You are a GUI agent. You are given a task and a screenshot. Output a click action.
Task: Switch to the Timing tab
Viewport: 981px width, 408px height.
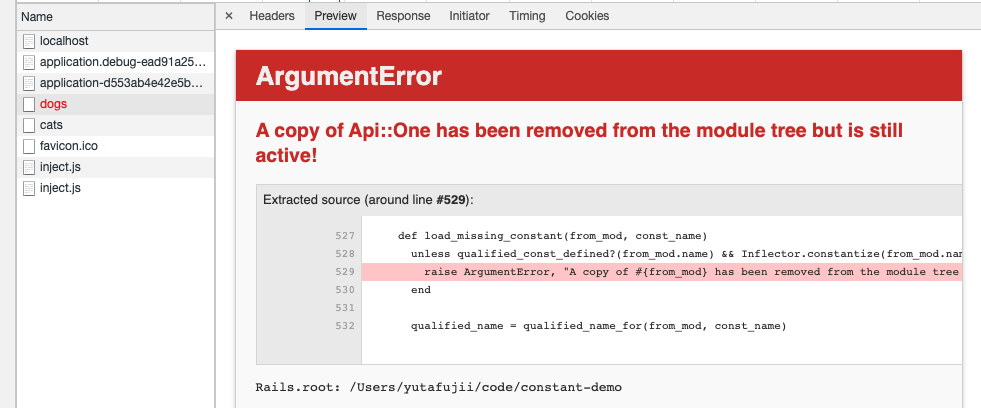click(527, 16)
